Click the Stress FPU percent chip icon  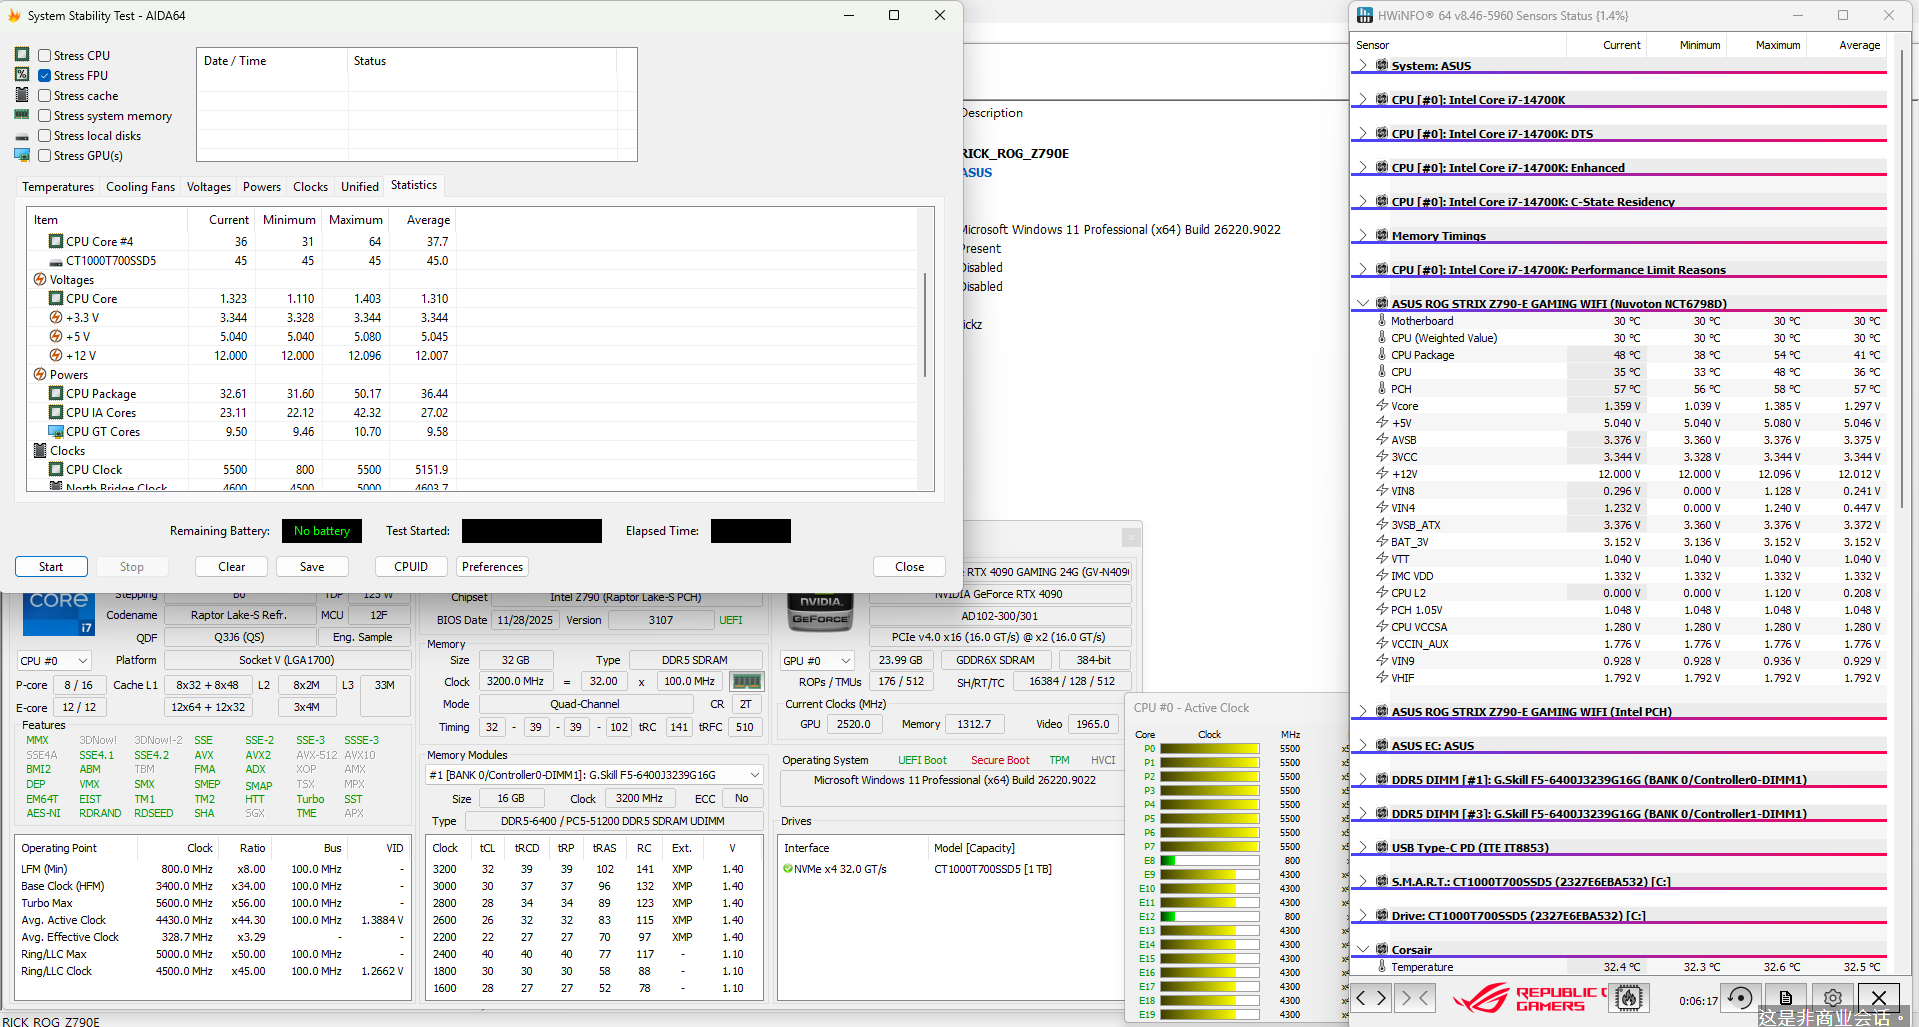22,75
